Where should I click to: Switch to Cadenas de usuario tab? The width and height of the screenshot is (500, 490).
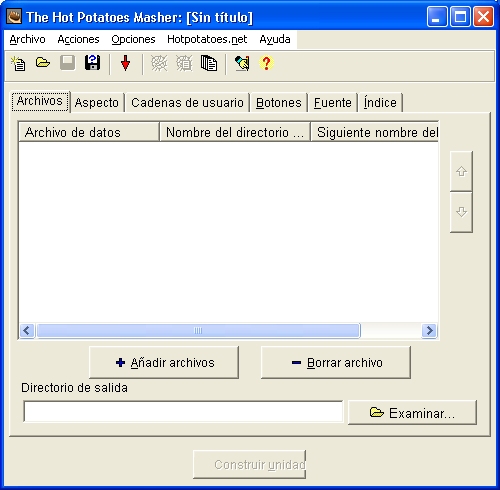[187, 103]
